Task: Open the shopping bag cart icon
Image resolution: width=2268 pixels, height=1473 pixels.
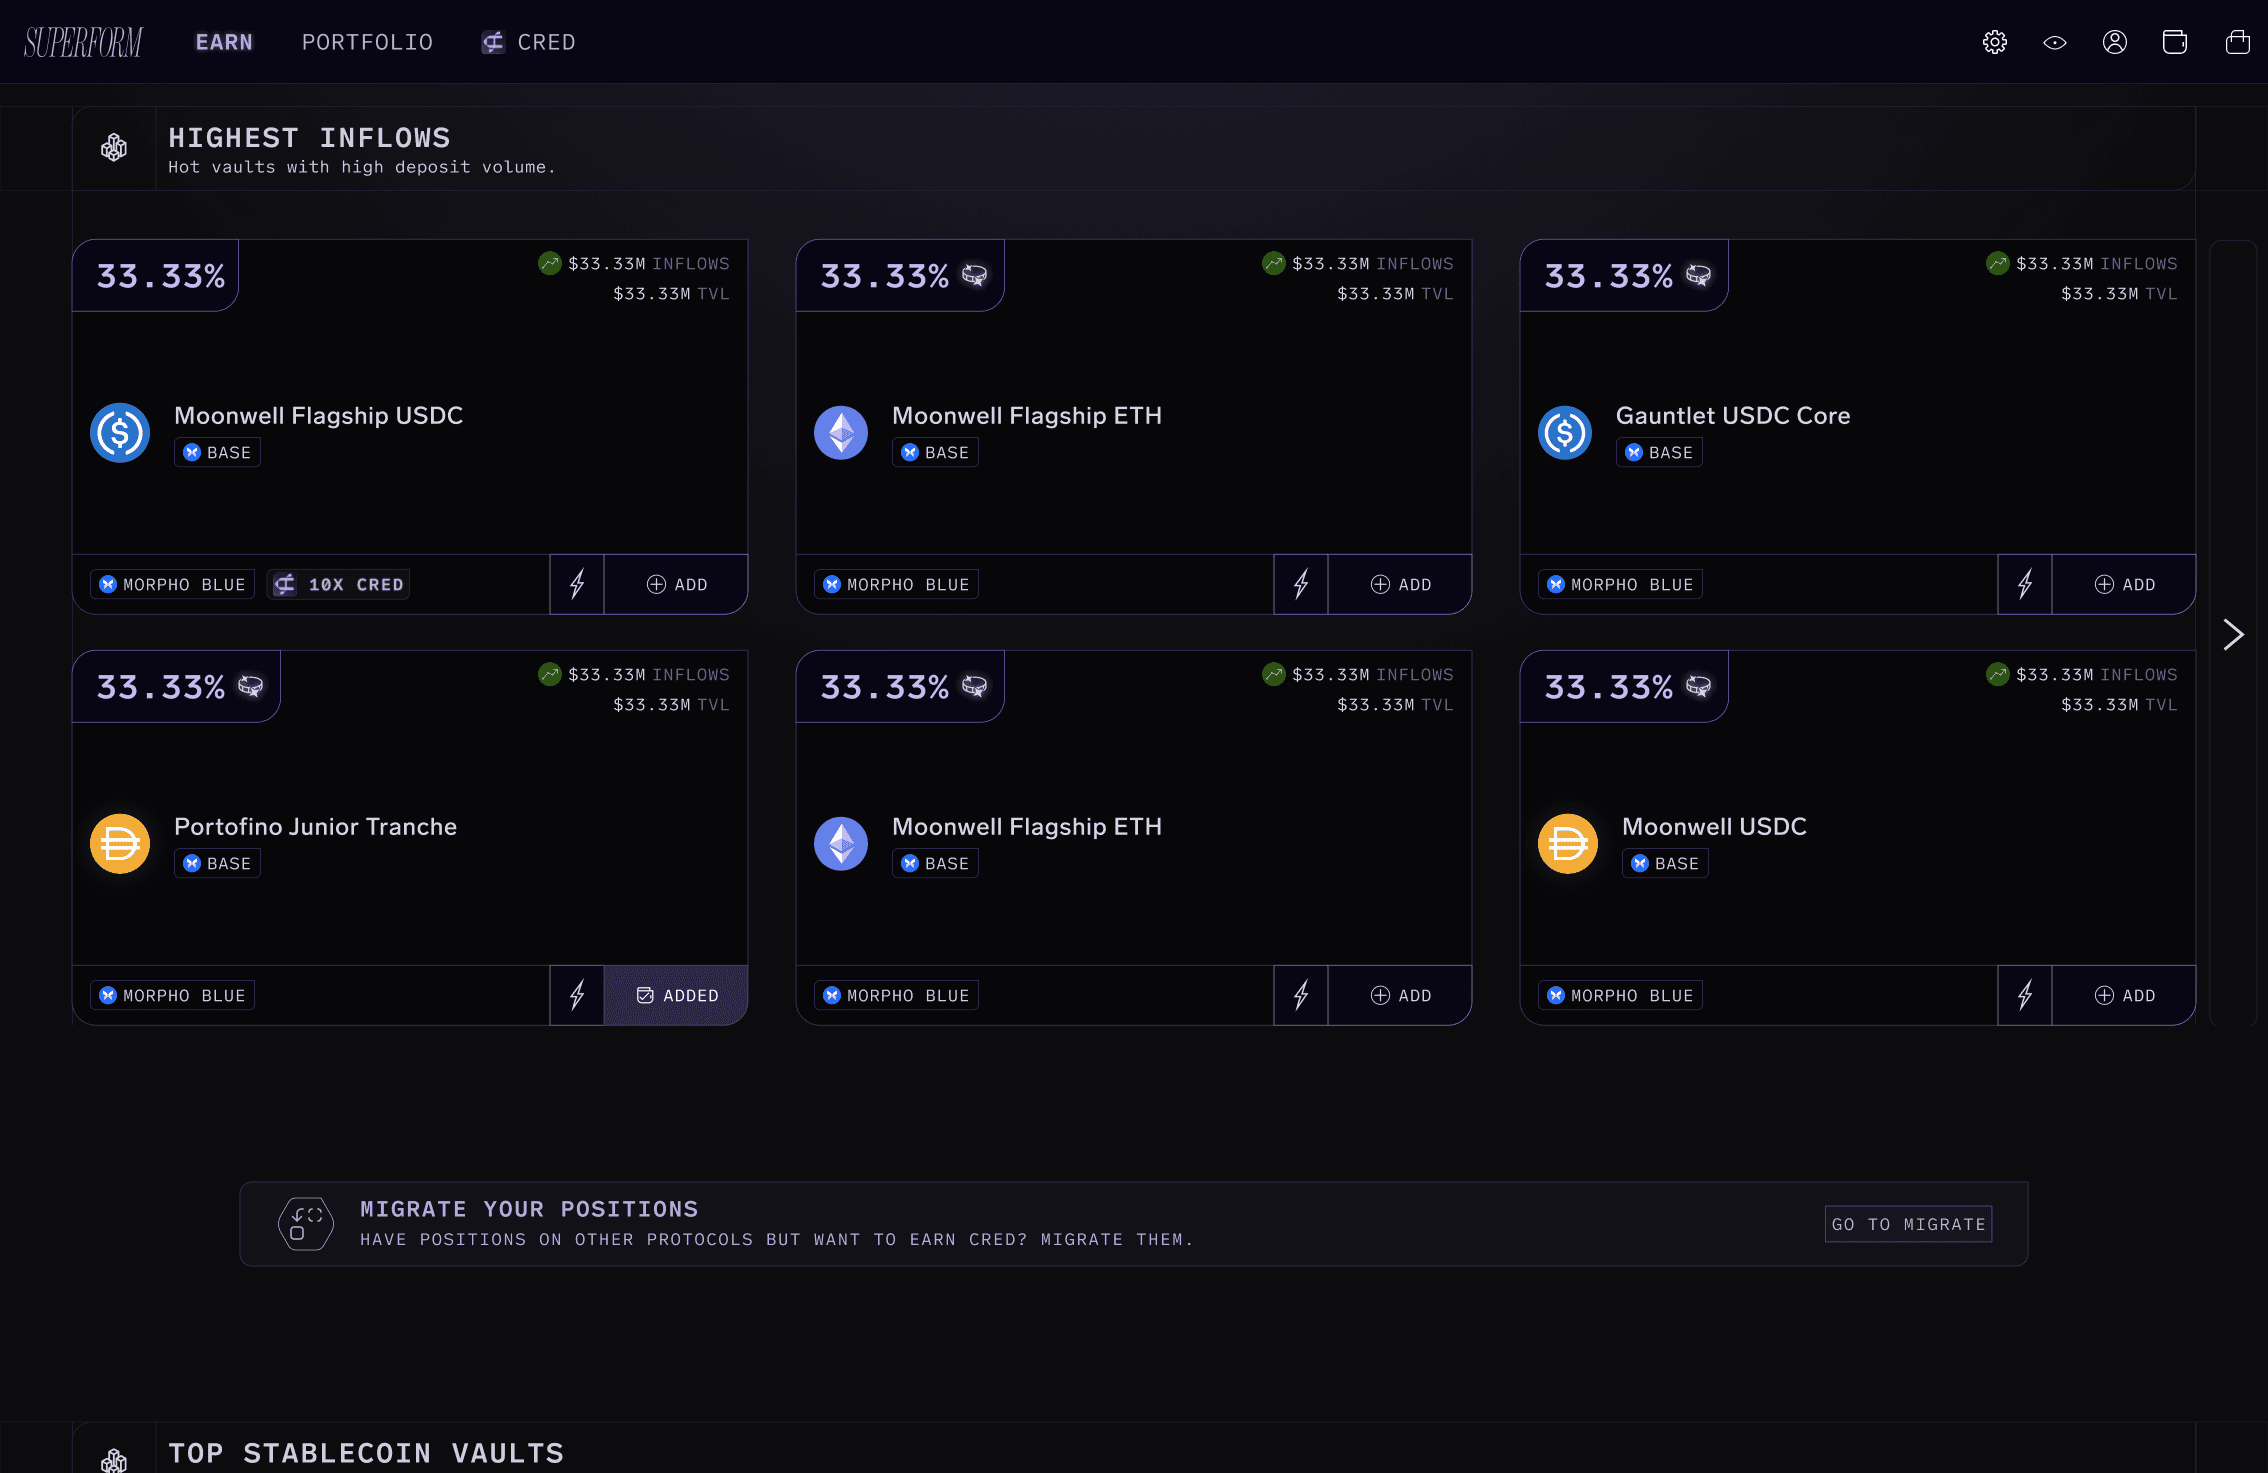Action: 2237,42
